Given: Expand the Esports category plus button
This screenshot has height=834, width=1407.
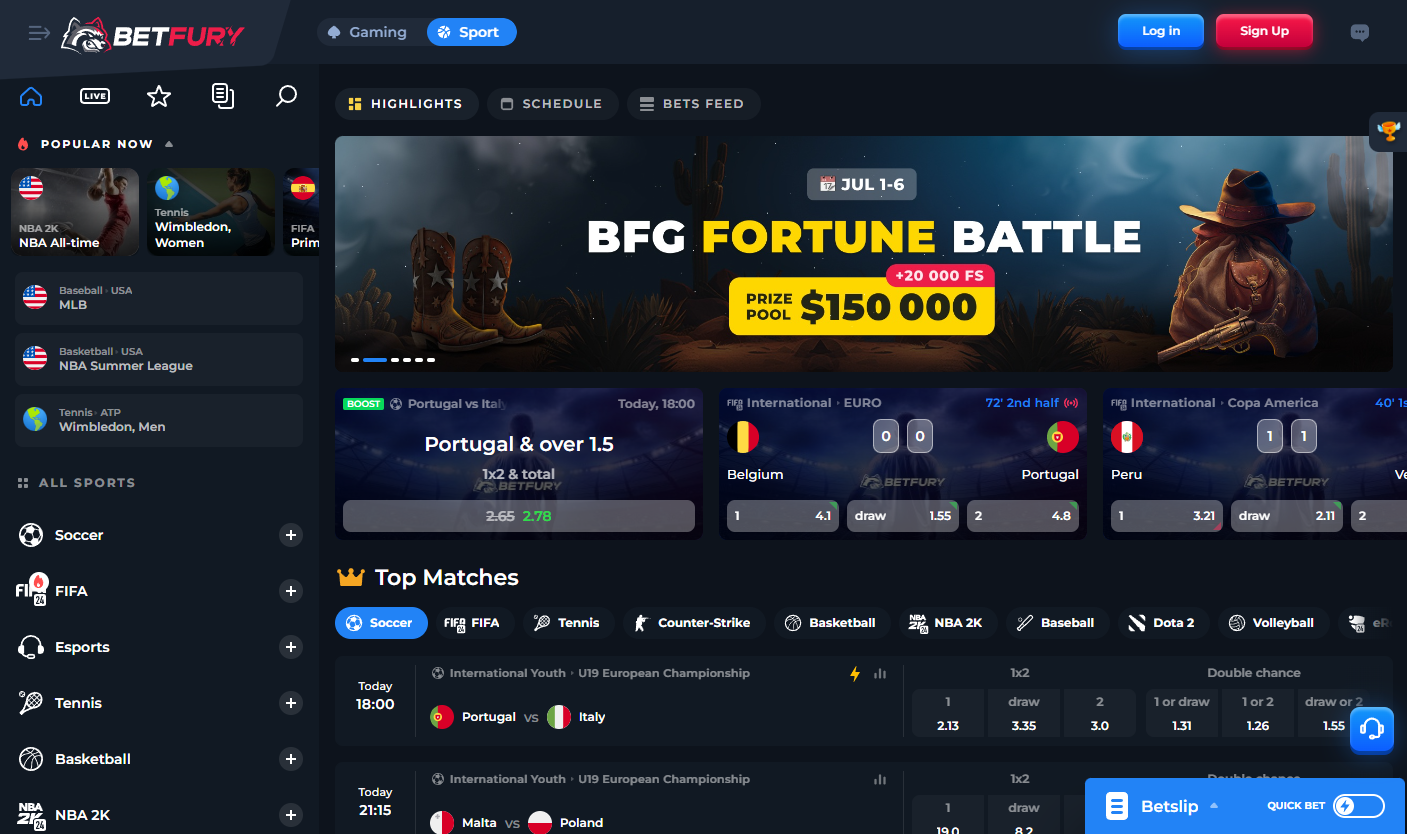Looking at the screenshot, I should (291, 647).
